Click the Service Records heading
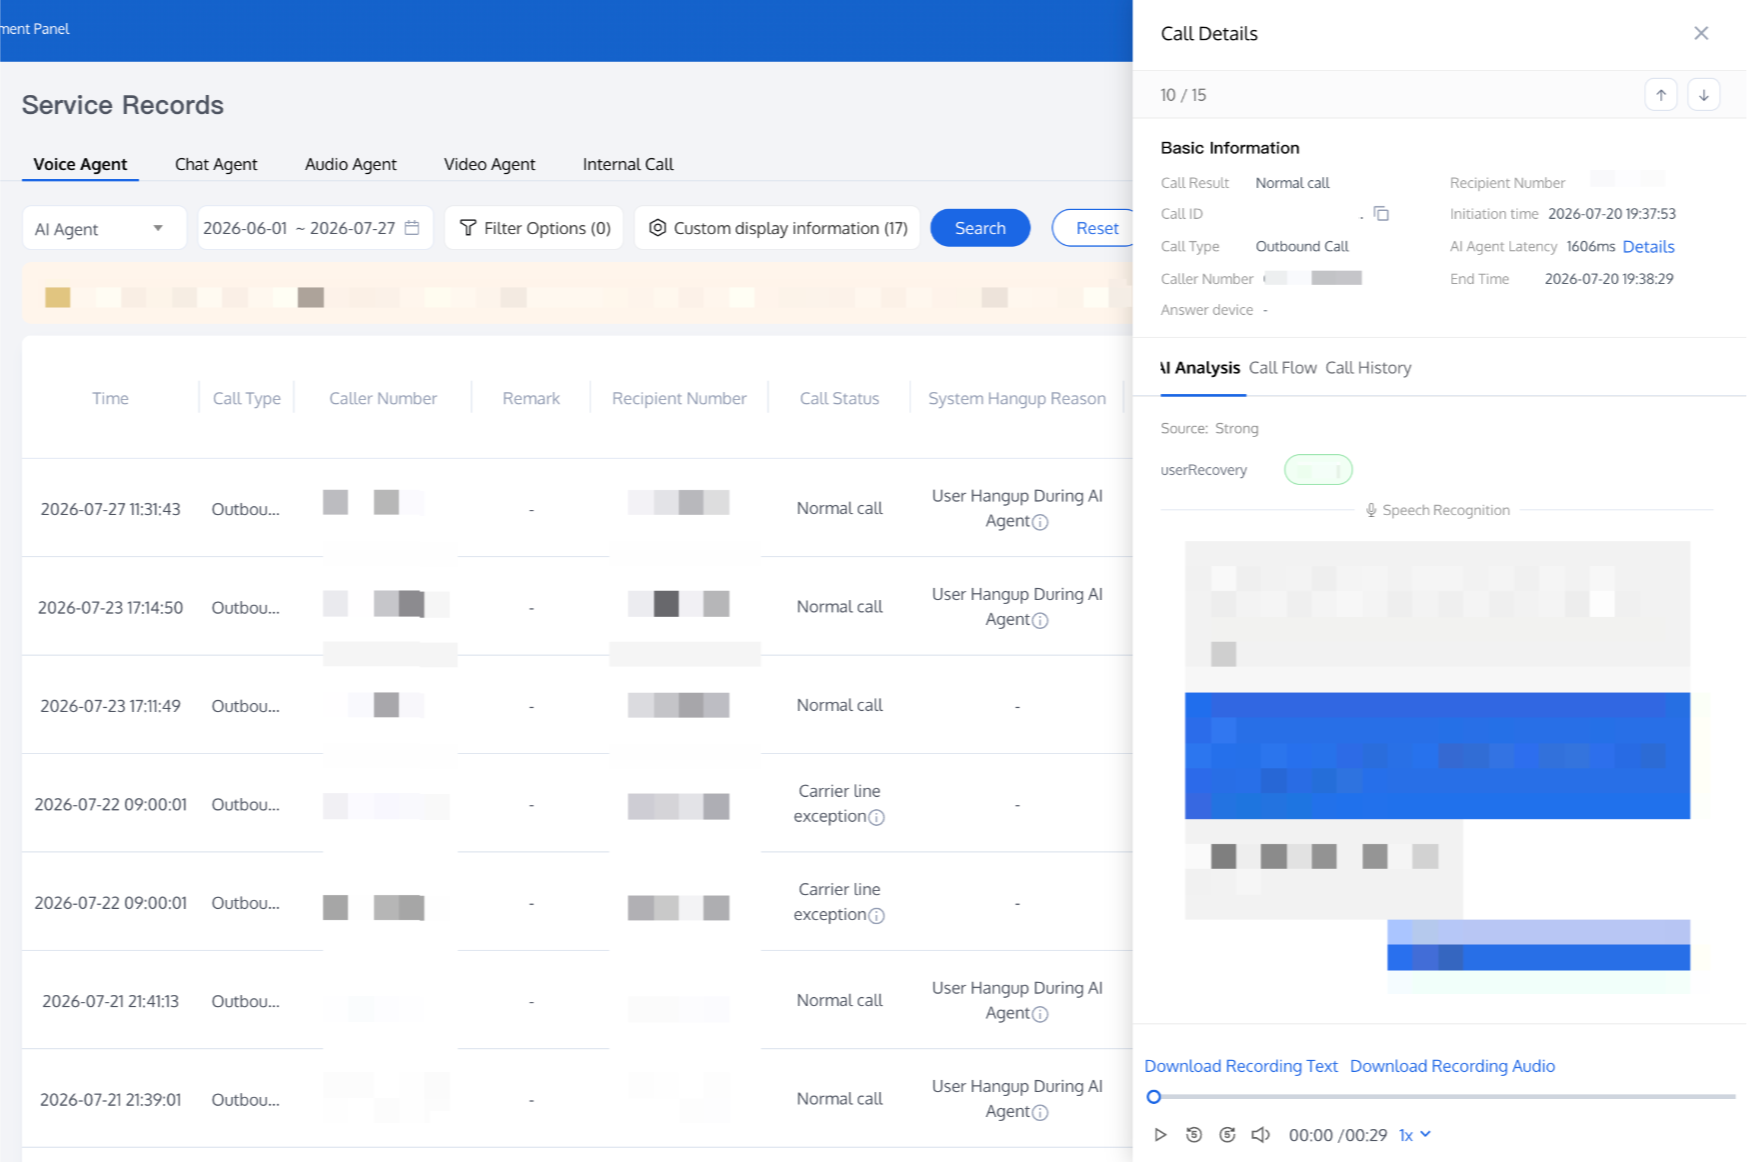The width and height of the screenshot is (1747, 1162). (123, 105)
